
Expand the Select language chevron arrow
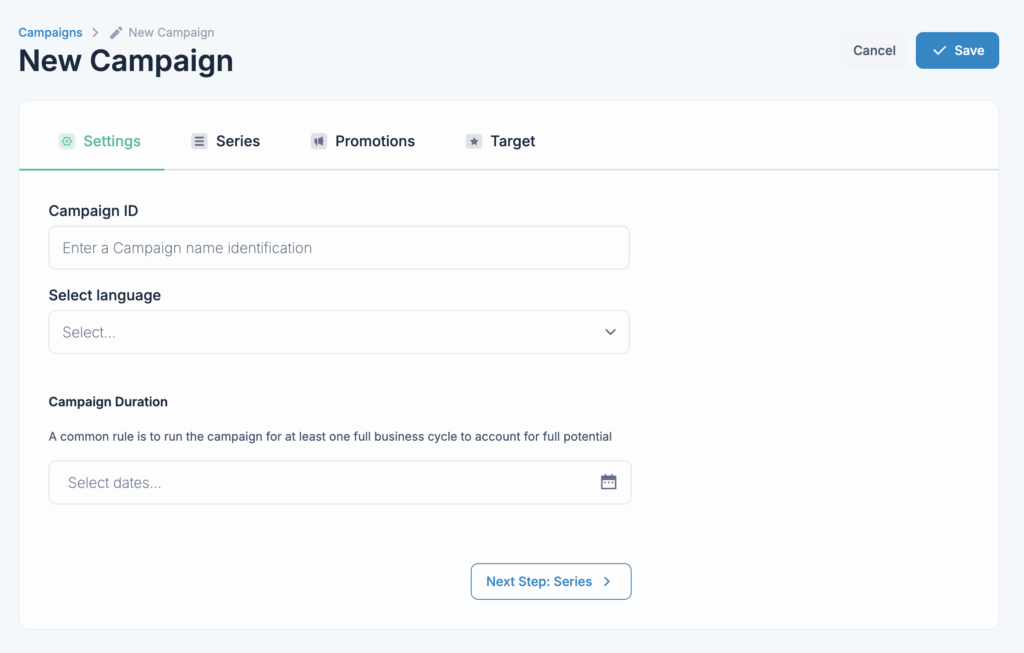610,332
